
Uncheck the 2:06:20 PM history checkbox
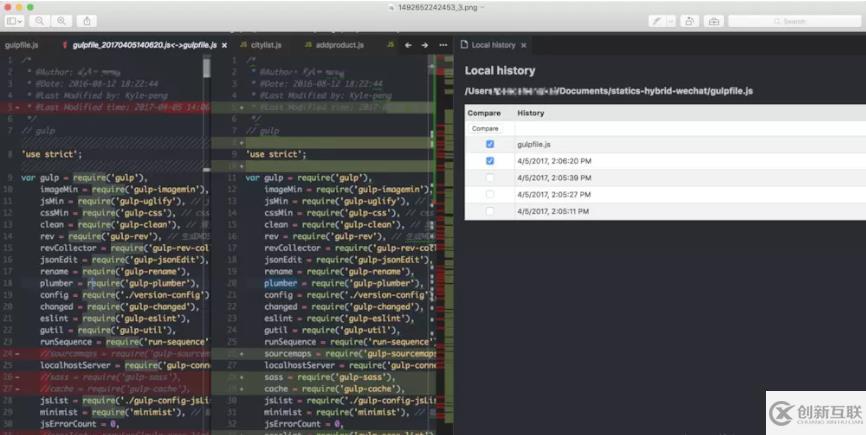pyautogui.click(x=489, y=161)
